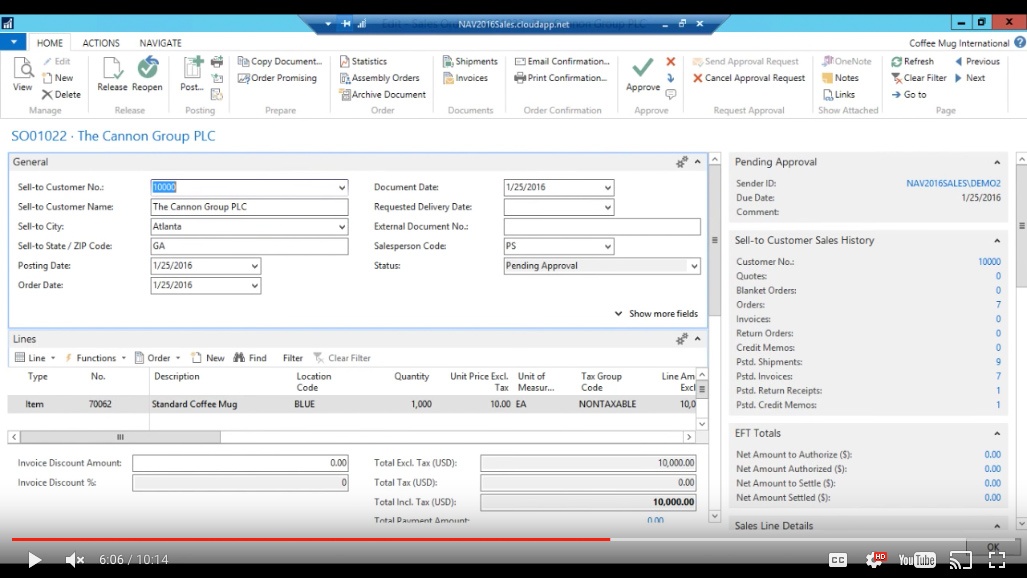The image size is (1027, 578).
Task: Archive Document from the ribbon
Action: 383,94
